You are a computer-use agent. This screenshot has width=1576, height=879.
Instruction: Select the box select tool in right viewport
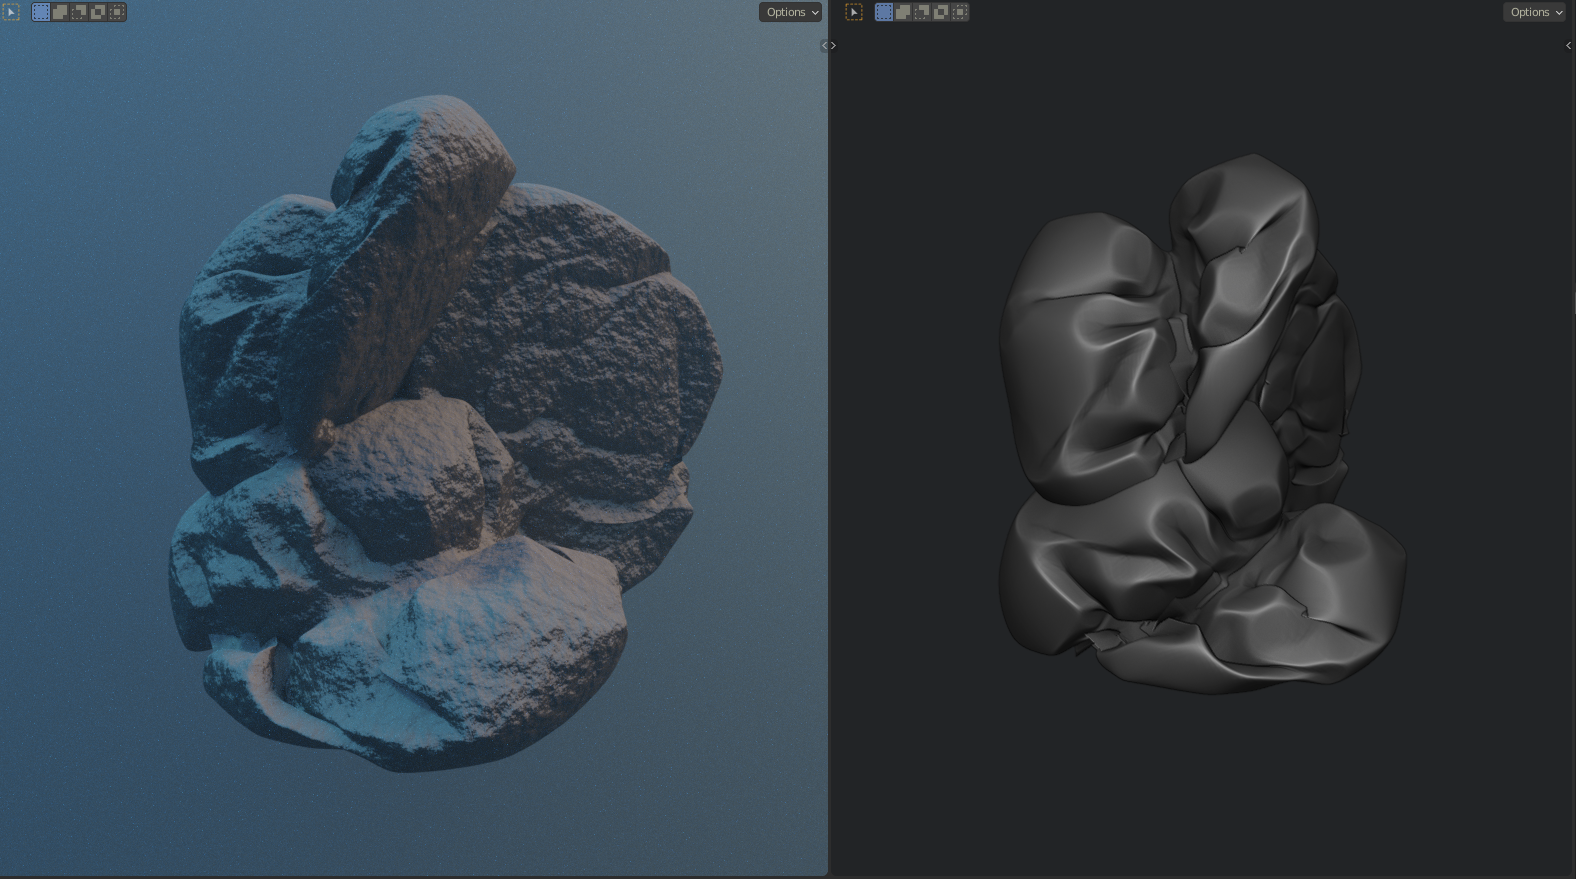(854, 12)
